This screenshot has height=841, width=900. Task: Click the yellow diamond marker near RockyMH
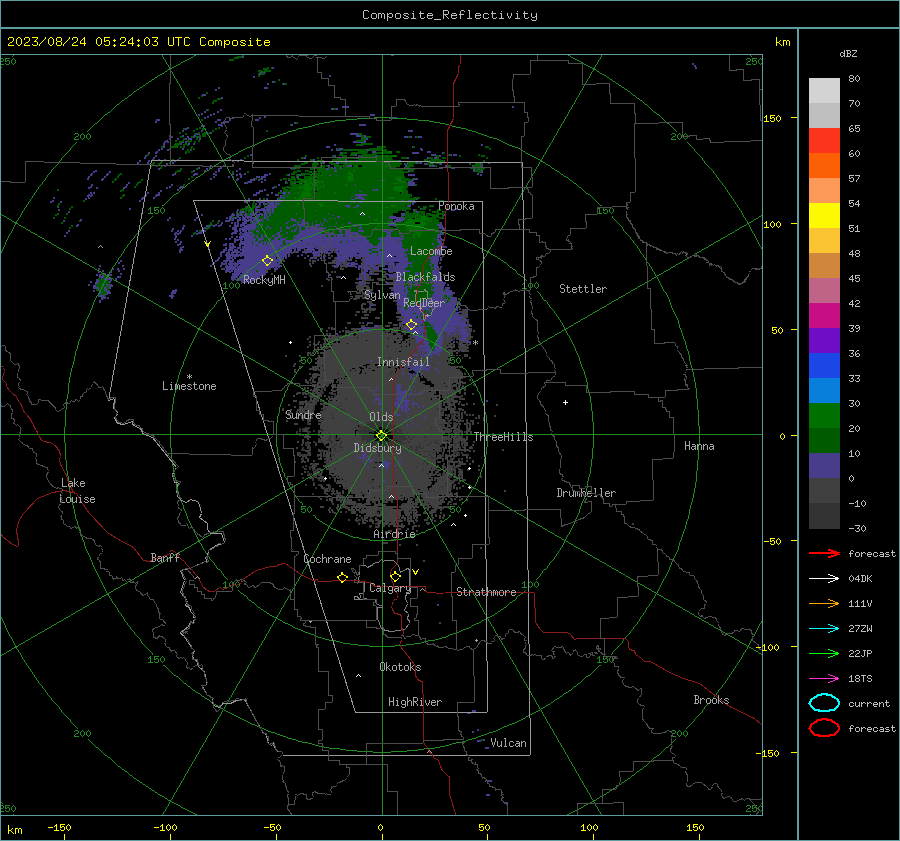click(x=267, y=261)
